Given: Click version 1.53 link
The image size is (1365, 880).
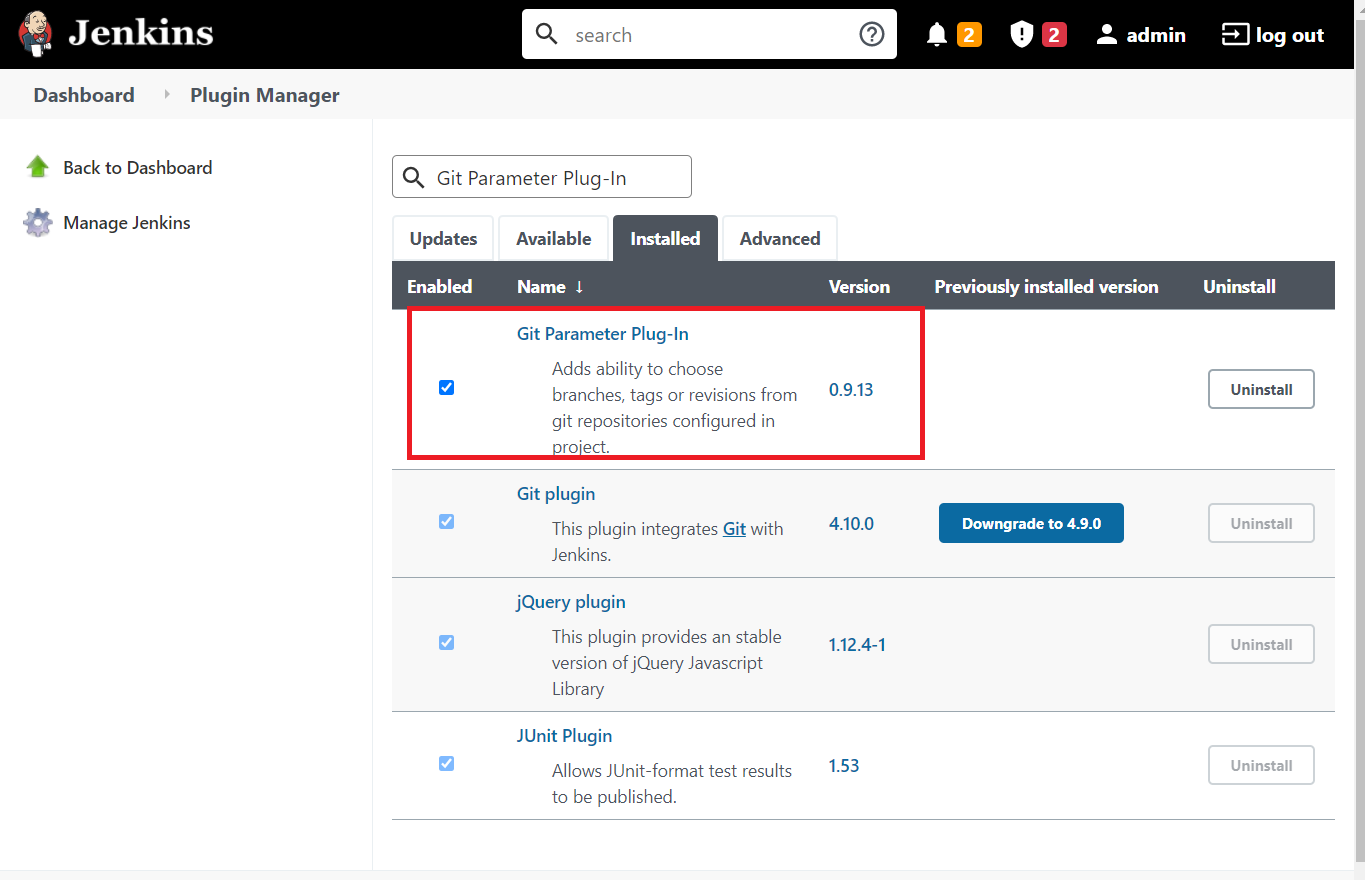Looking at the screenshot, I should tap(844, 766).
